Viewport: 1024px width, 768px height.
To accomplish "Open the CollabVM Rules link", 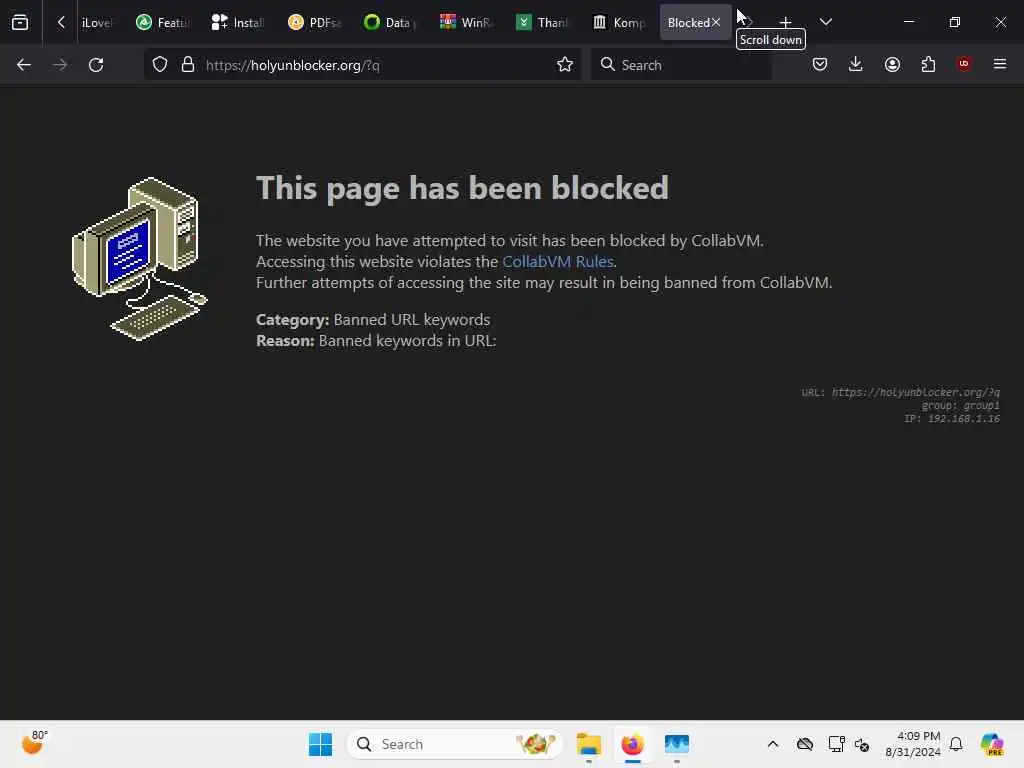I will tap(558, 262).
